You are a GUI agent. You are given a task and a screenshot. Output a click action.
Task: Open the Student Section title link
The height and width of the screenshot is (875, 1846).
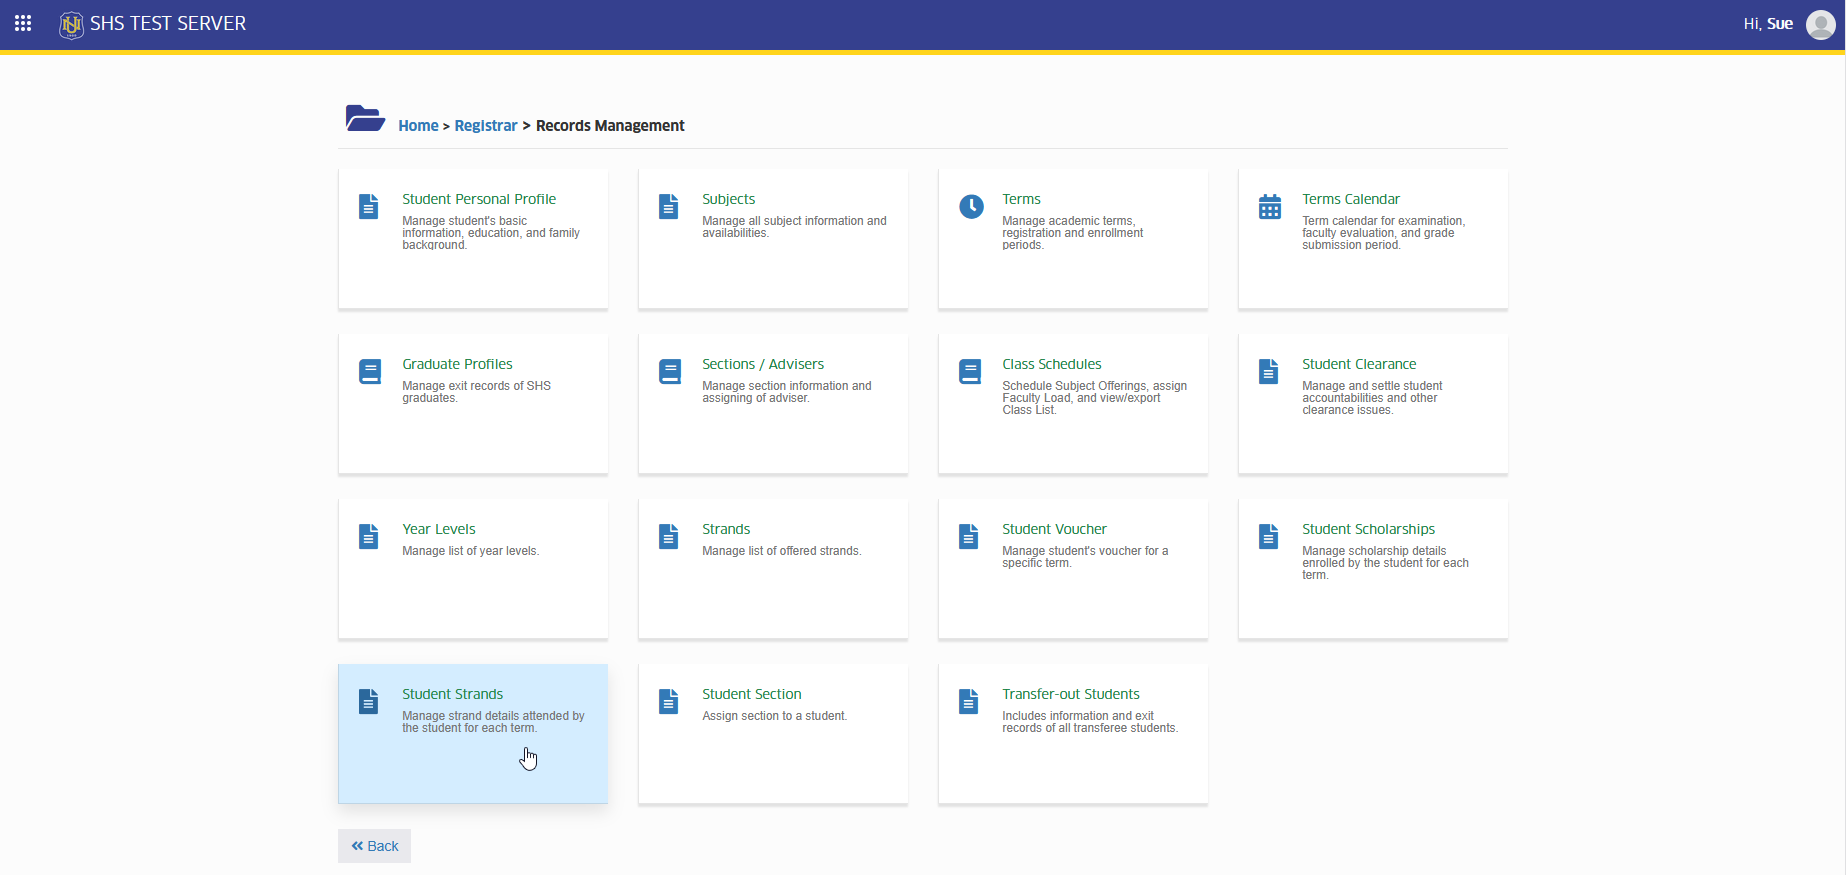click(x=751, y=694)
